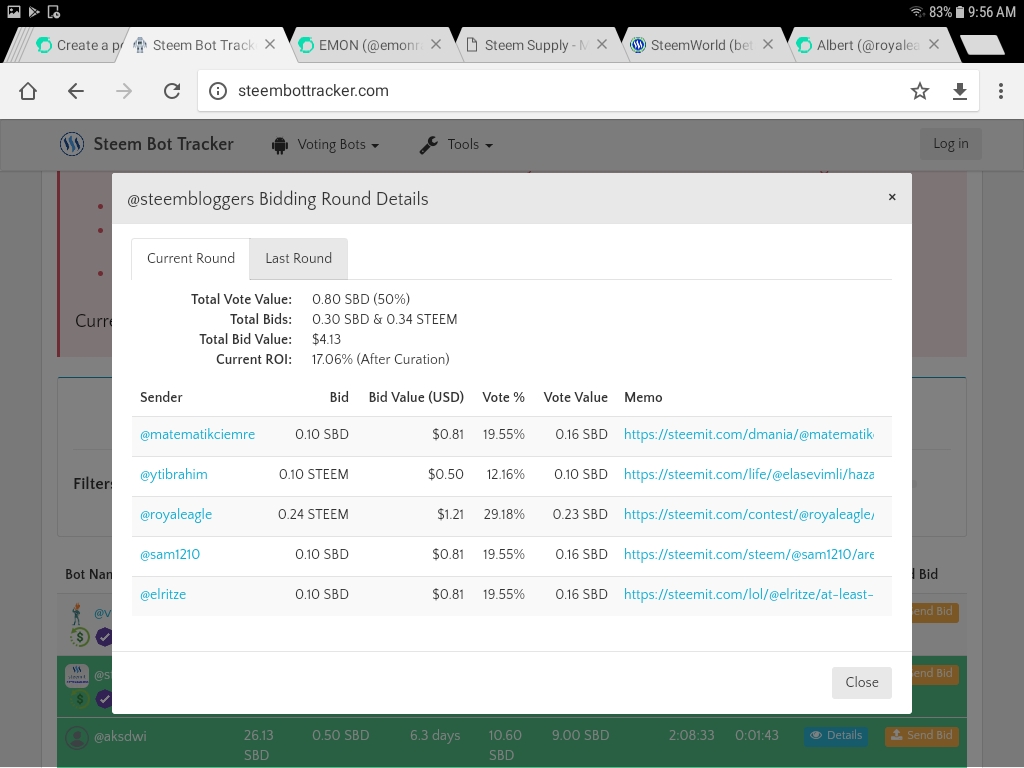Click the Total Bid Value $4.13
The image size is (1024, 768).
326,339
